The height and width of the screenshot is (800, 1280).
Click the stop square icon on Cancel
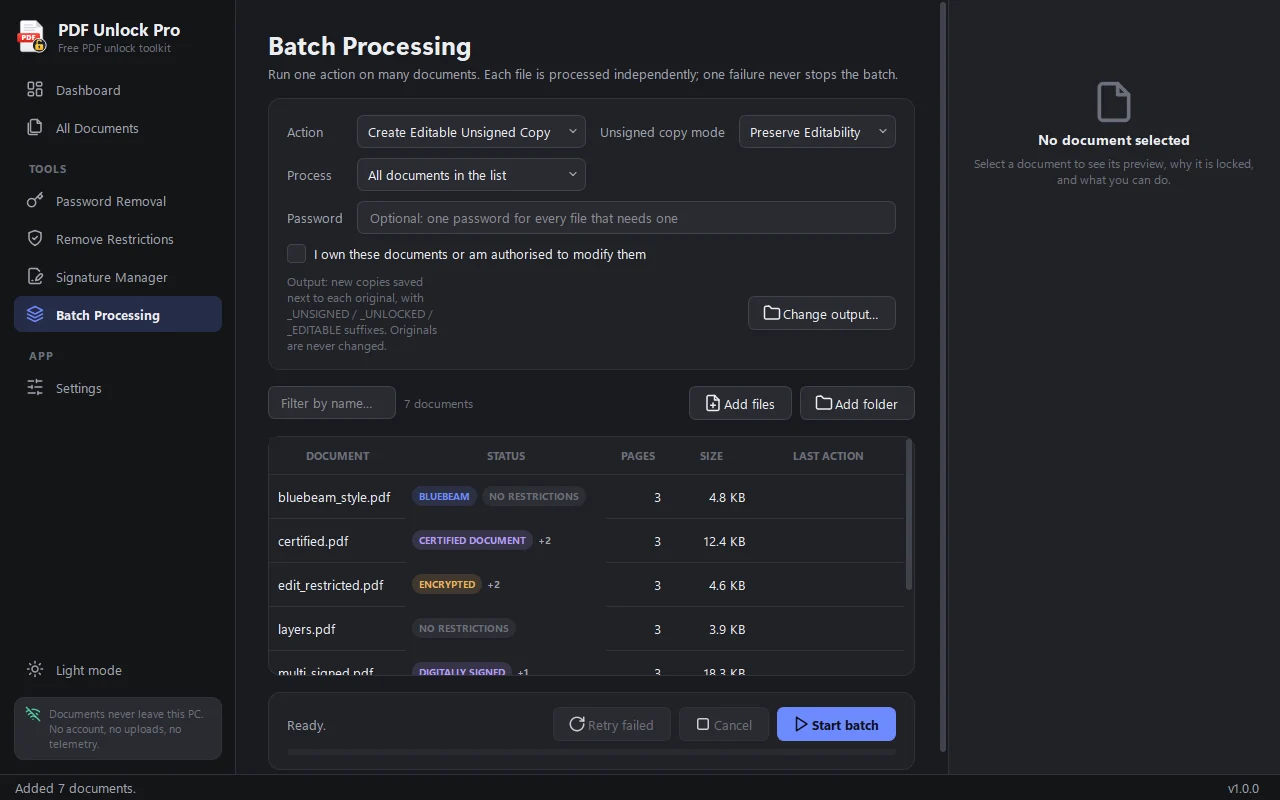tap(703, 724)
